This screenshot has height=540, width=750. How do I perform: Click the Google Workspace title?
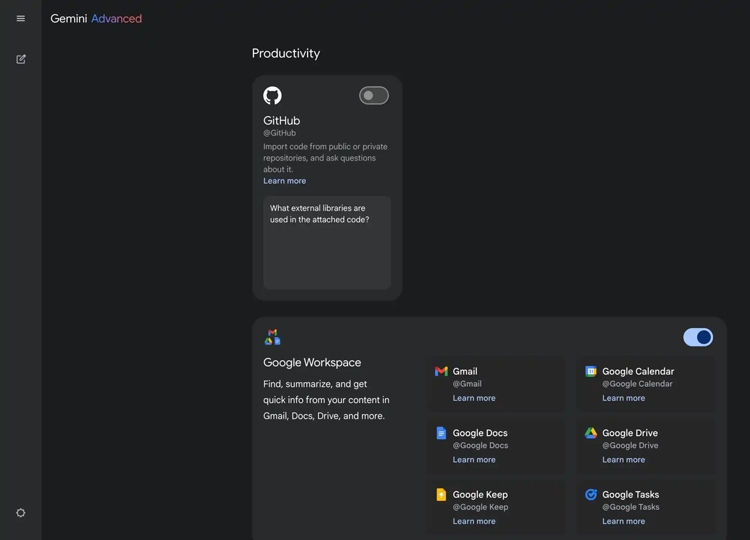pos(312,363)
